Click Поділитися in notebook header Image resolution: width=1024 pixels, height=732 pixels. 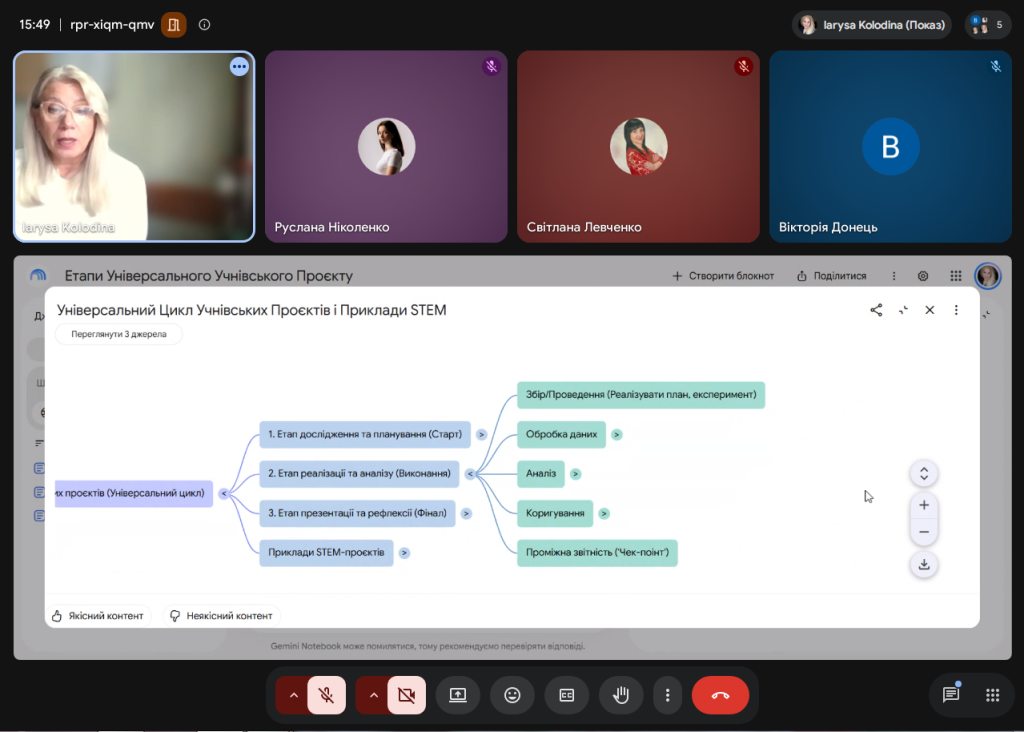coord(831,276)
